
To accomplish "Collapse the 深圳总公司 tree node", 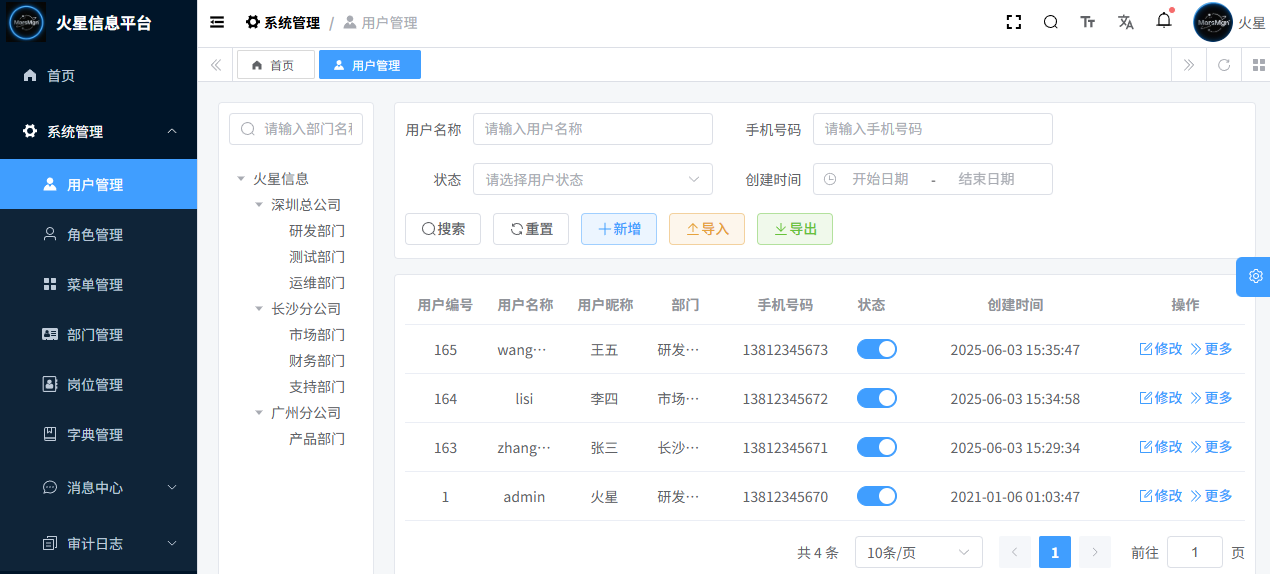I will pos(259,205).
